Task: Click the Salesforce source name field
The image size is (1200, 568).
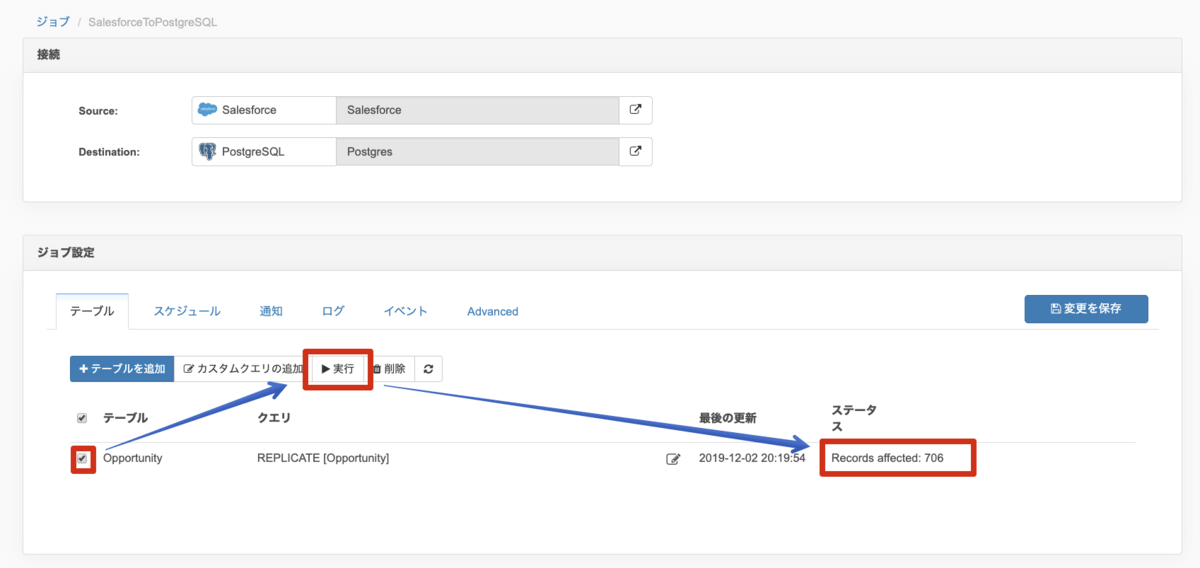Action: [x=477, y=110]
